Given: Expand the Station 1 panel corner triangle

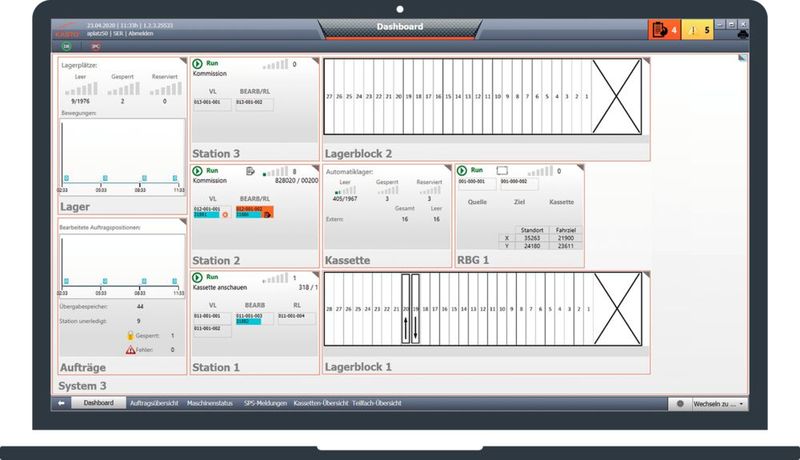Looking at the screenshot, I should [315, 275].
